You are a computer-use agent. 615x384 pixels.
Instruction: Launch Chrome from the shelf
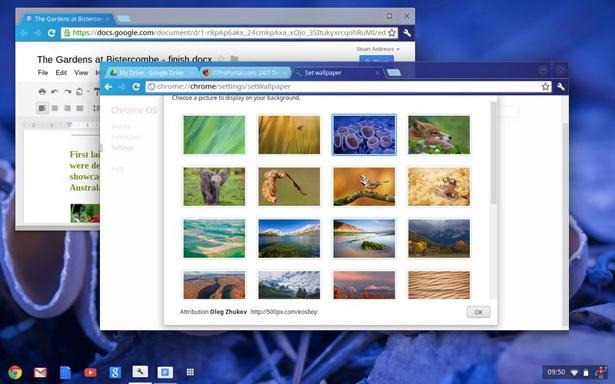tap(15, 372)
